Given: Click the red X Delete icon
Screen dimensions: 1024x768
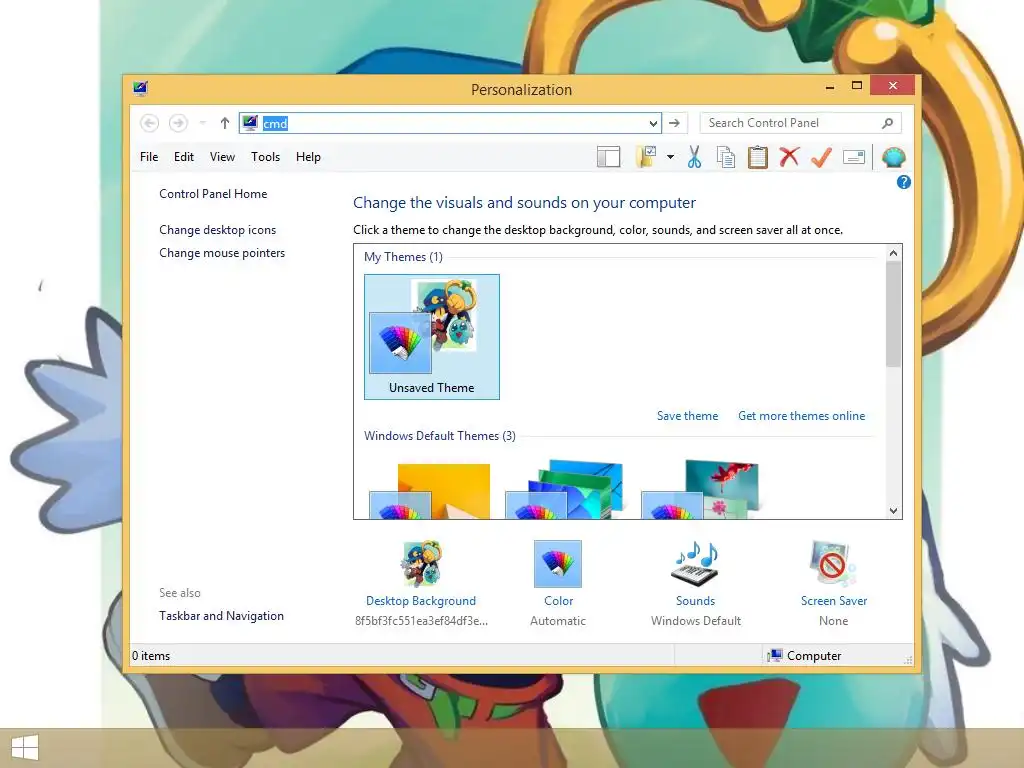Looking at the screenshot, I should (789, 157).
